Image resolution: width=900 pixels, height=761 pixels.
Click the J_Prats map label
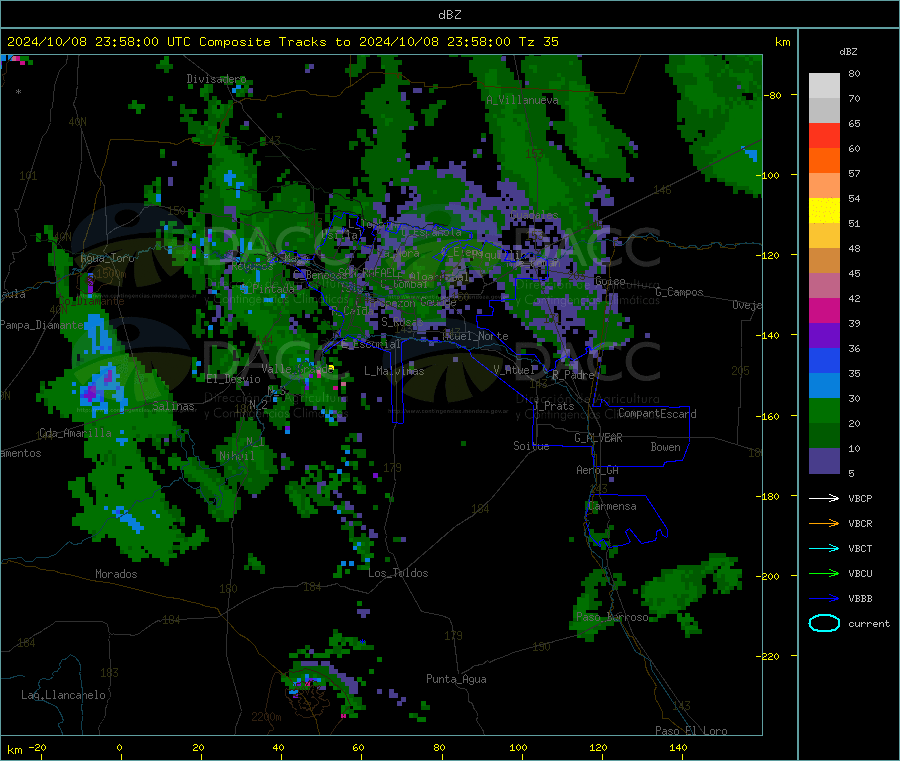[554, 406]
